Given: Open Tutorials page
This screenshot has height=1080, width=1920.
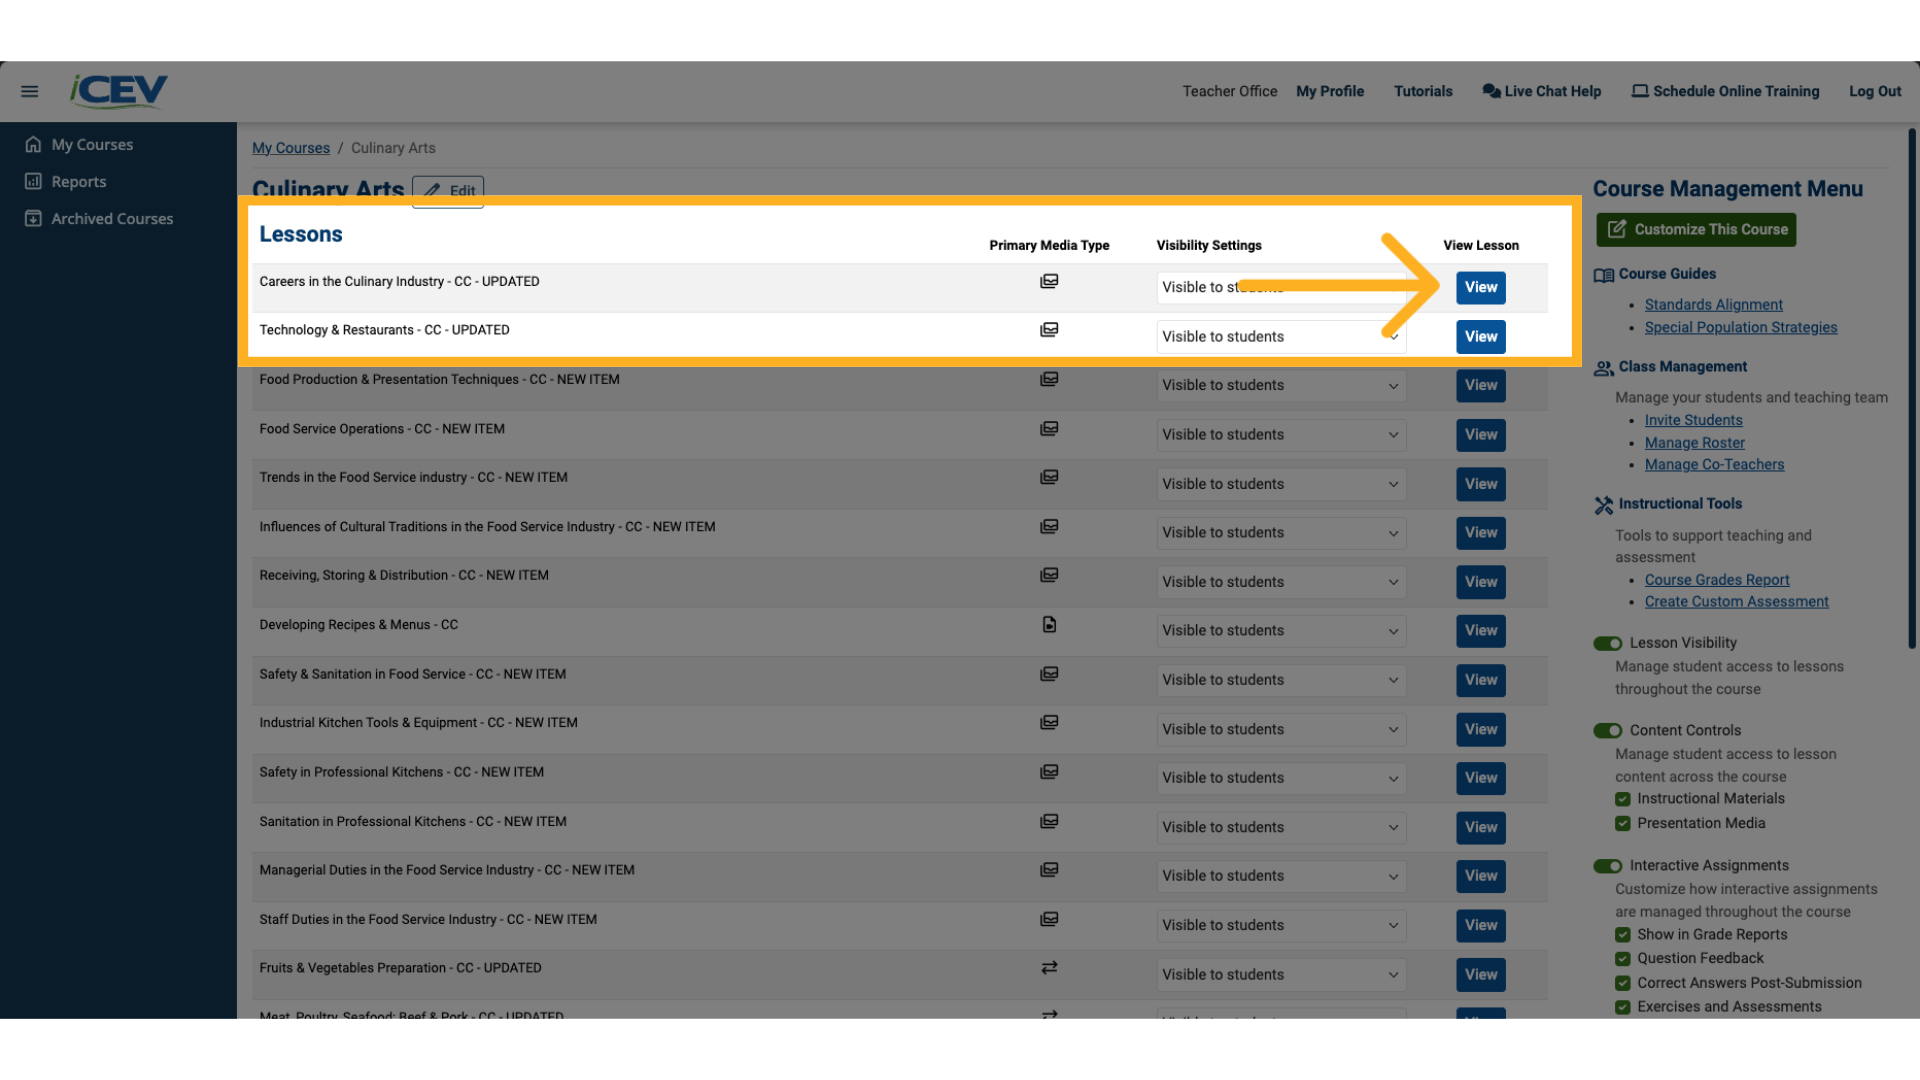Looking at the screenshot, I should [1423, 91].
